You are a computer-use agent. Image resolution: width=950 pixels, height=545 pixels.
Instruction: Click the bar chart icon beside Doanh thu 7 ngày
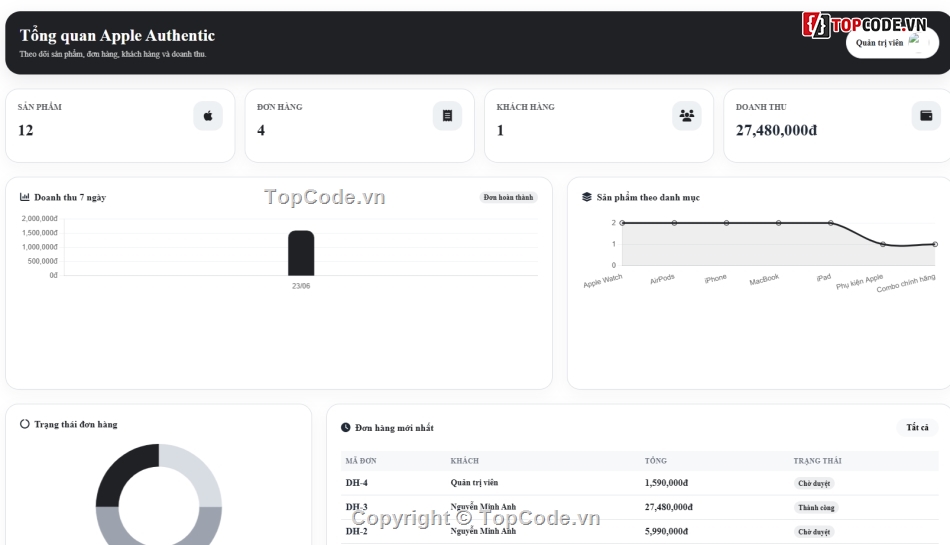(x=25, y=197)
